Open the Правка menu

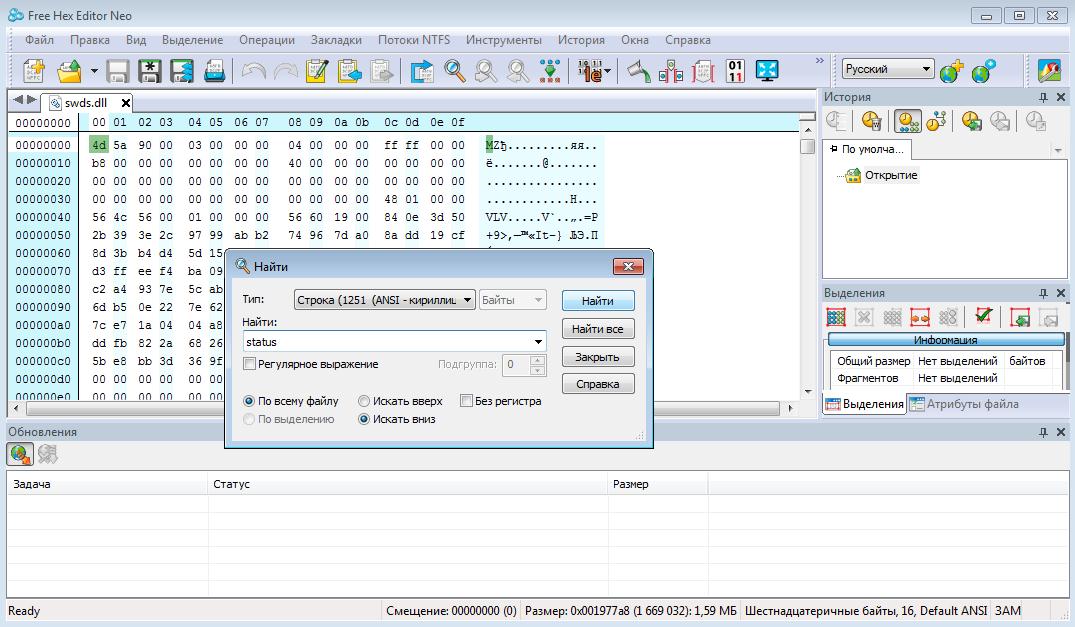(90, 40)
